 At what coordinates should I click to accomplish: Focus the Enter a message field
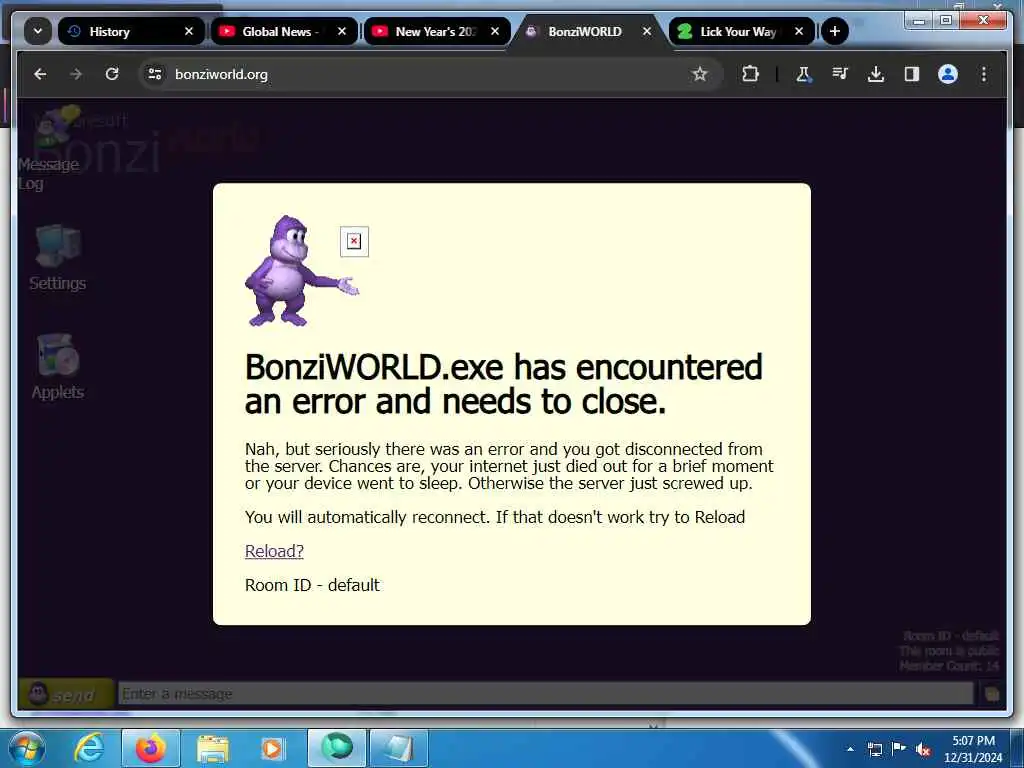pyautogui.click(x=546, y=694)
